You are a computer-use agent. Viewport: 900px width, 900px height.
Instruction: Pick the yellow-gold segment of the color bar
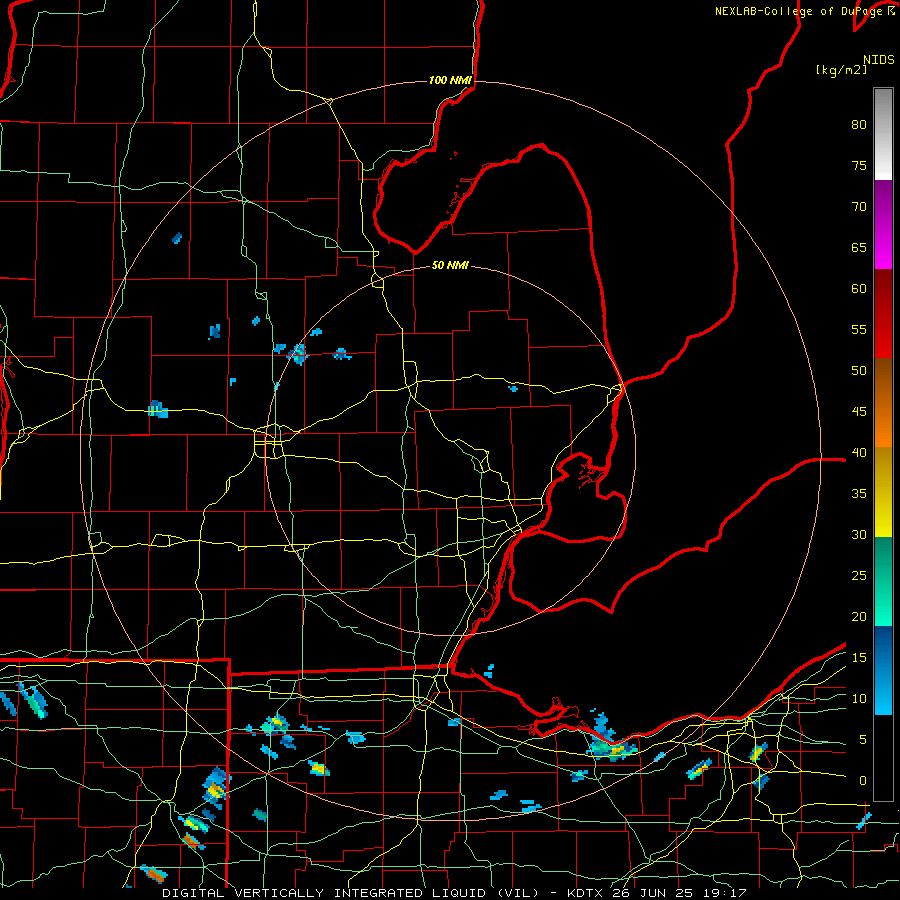[883, 492]
